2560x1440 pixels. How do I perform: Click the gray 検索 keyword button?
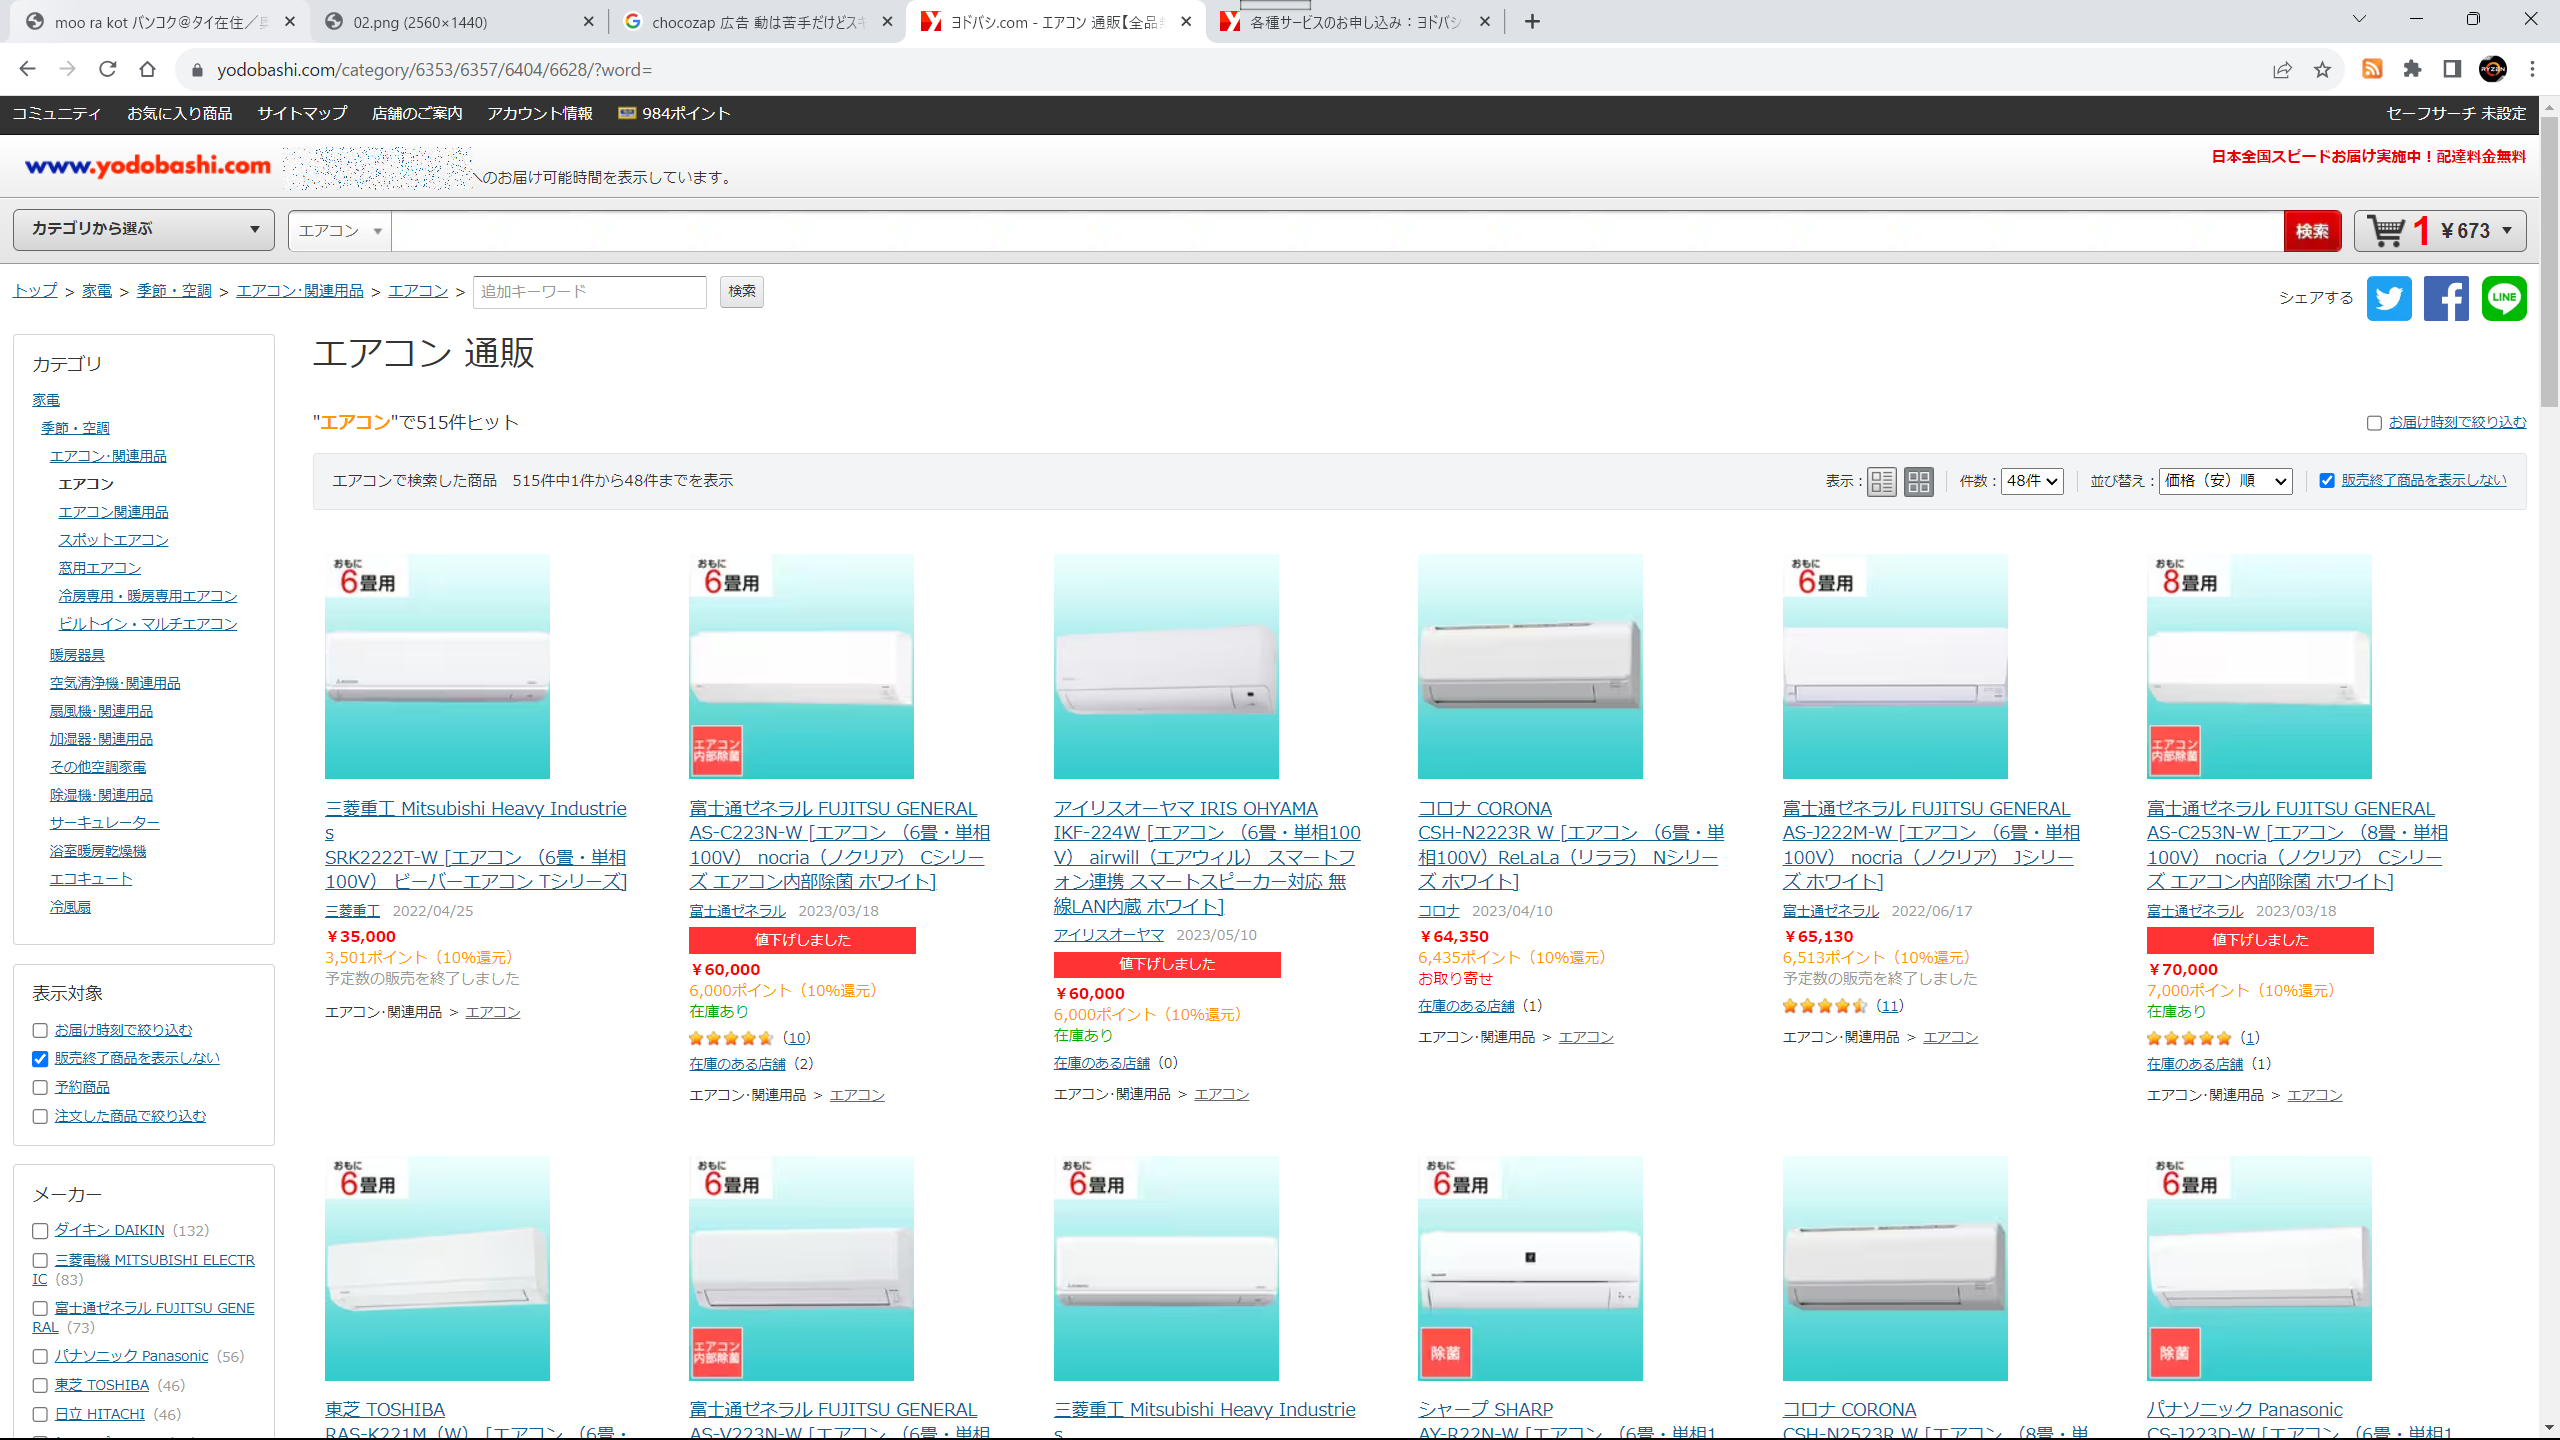coord(742,292)
